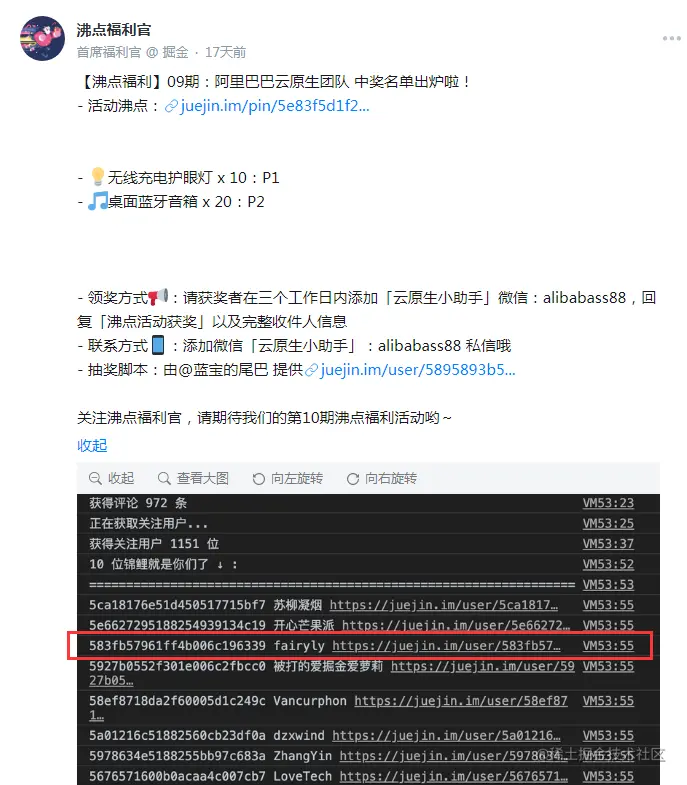Open the juejin.im/user/5895893b5 script author link
687x785 pixels.
[418, 369]
